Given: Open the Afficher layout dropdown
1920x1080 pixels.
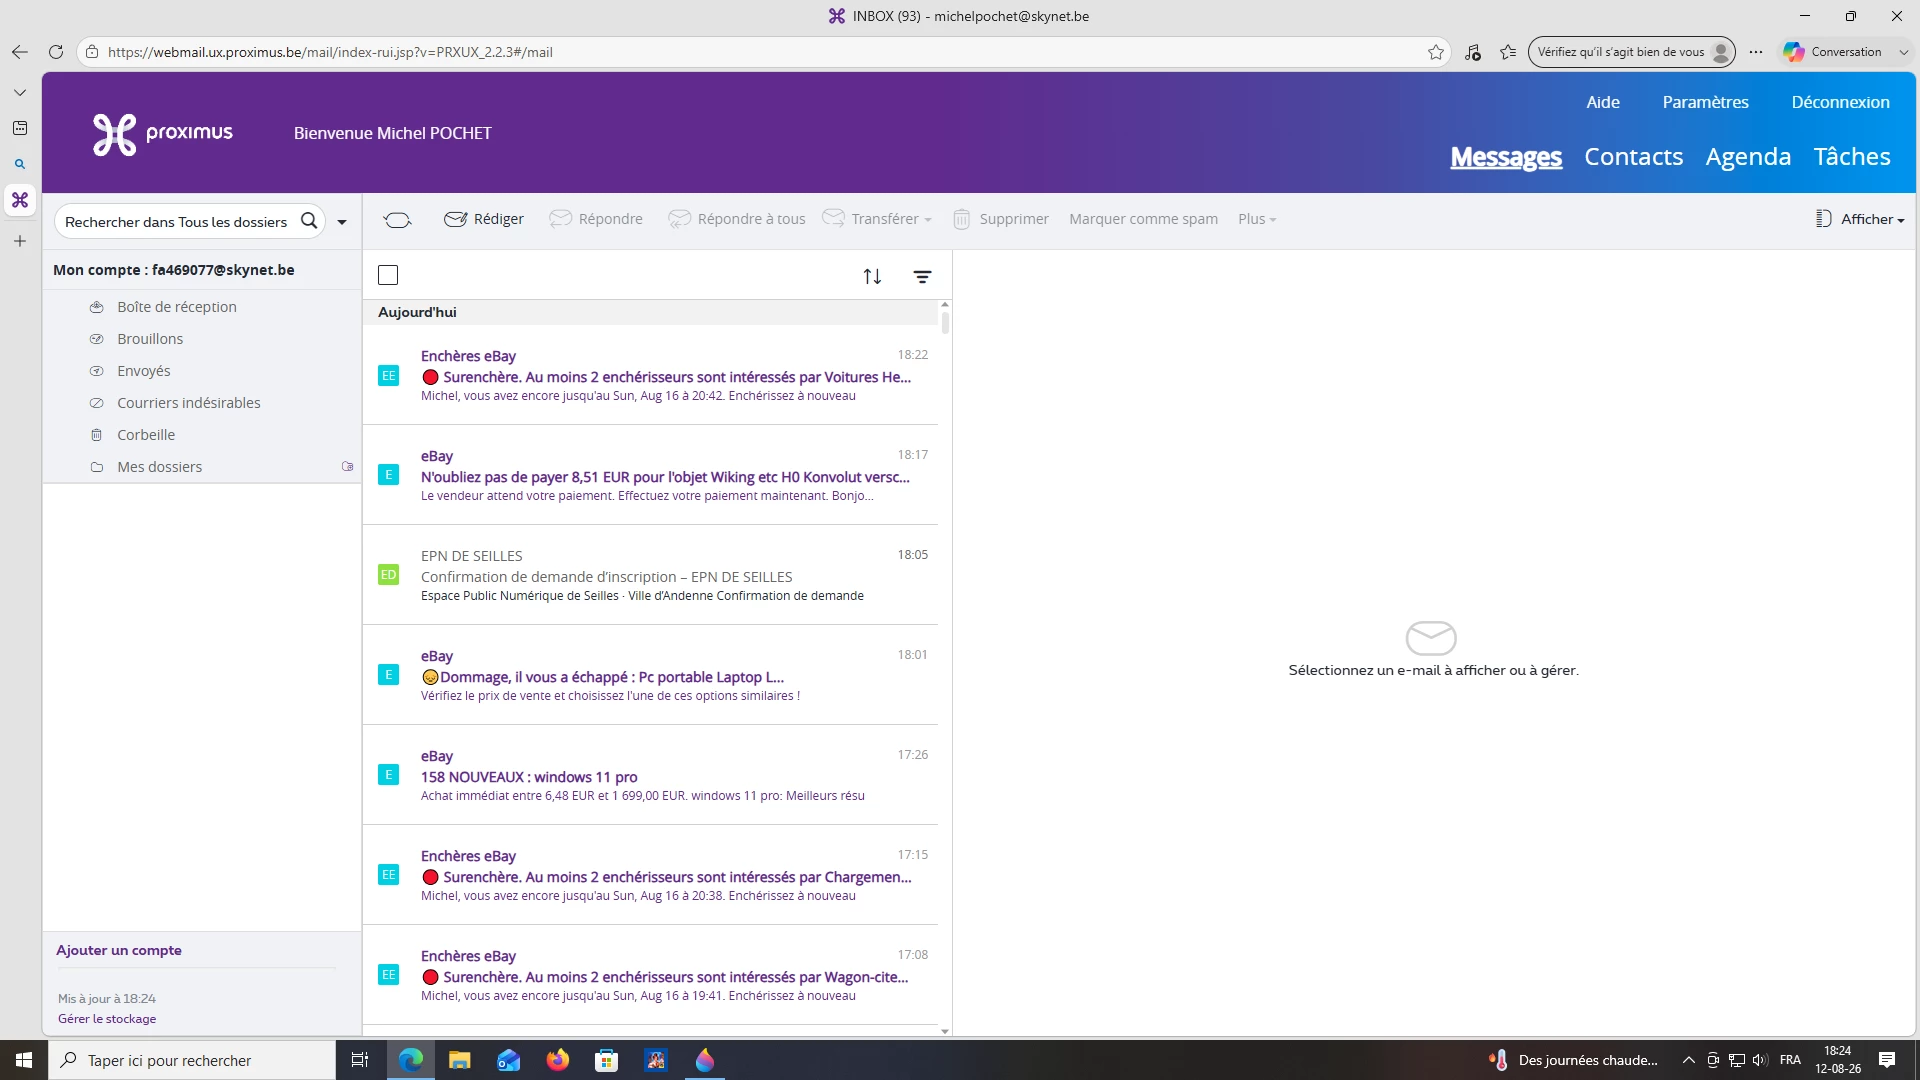Looking at the screenshot, I should (1860, 219).
